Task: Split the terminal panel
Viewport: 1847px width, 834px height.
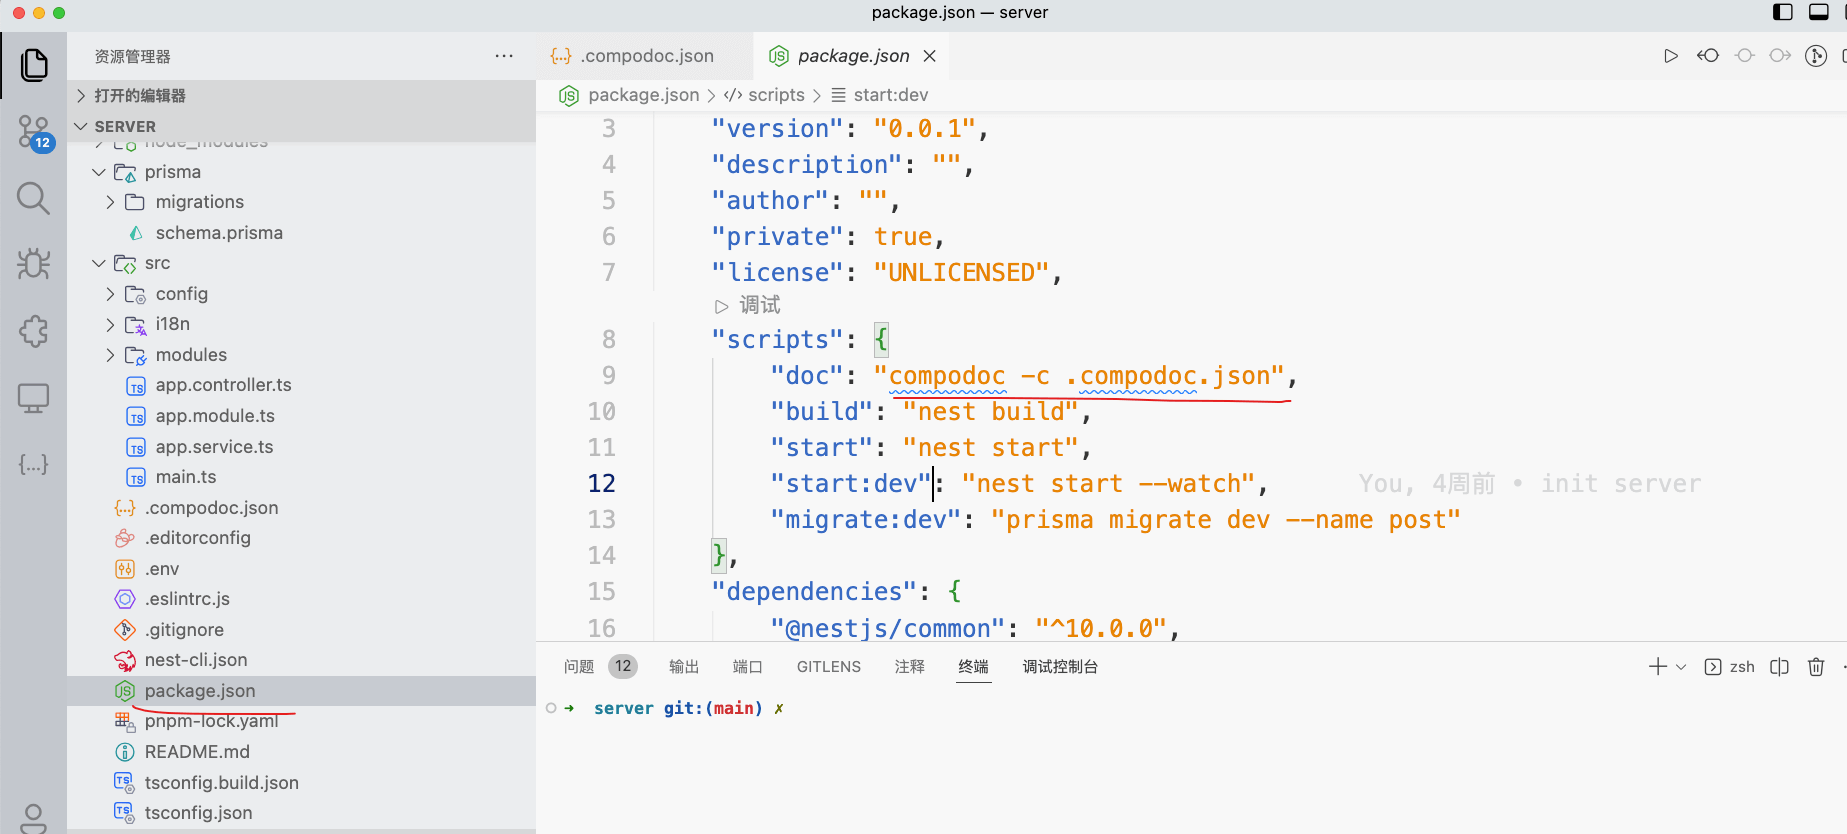Action: [x=1779, y=667]
